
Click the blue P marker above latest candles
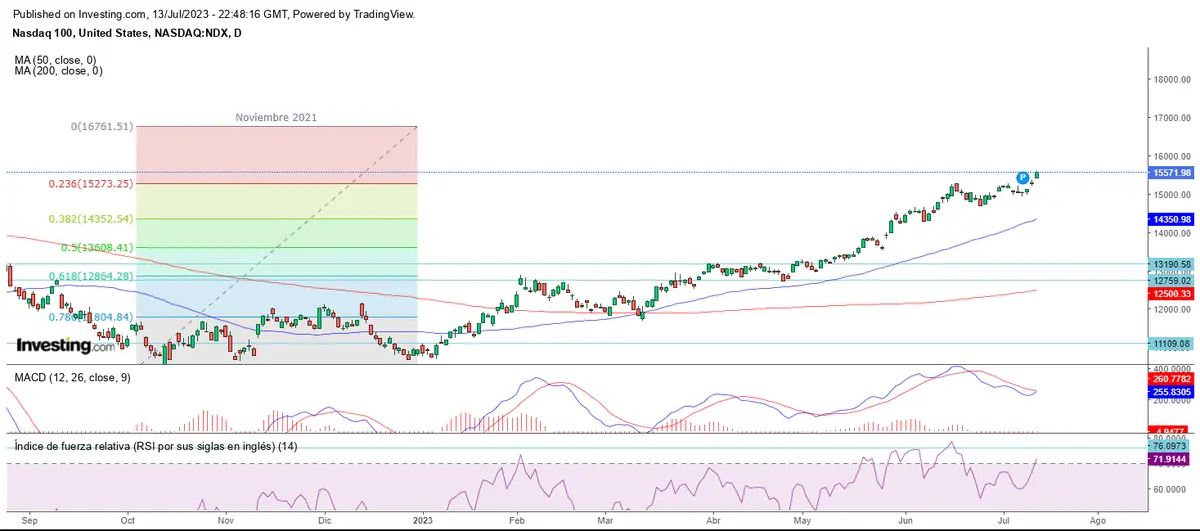(1022, 178)
